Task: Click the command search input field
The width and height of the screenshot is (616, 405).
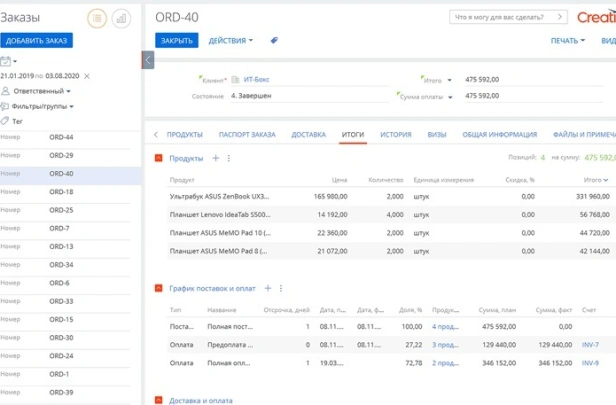Action: (x=505, y=17)
